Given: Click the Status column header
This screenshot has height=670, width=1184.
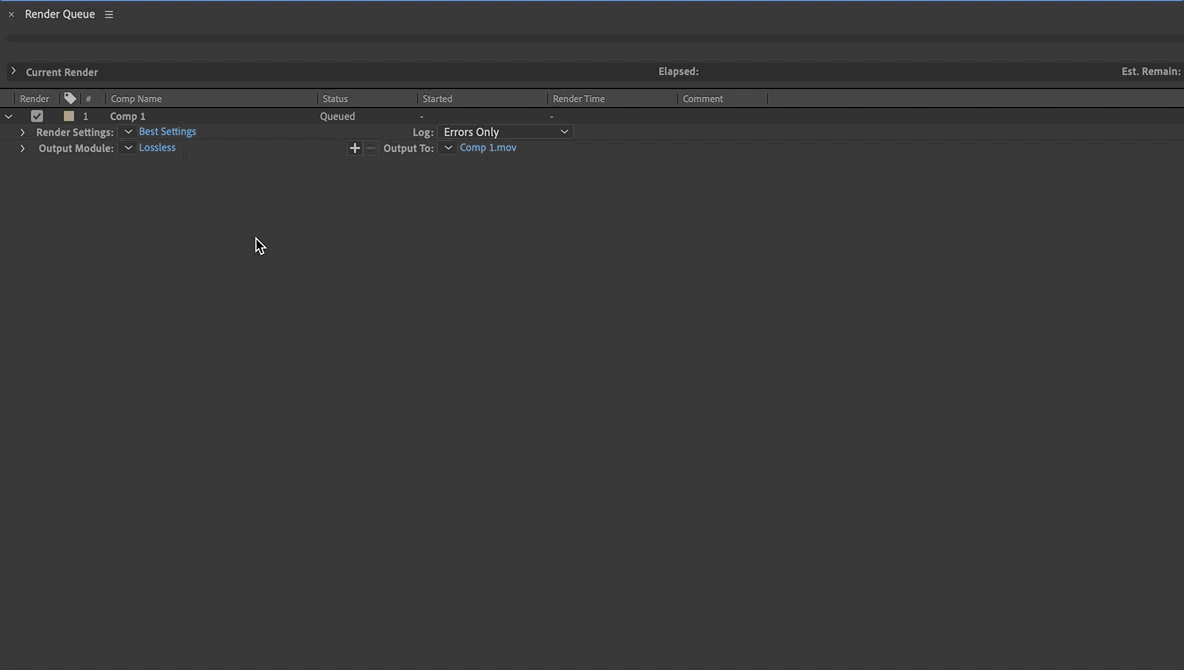Looking at the screenshot, I should tap(335, 99).
